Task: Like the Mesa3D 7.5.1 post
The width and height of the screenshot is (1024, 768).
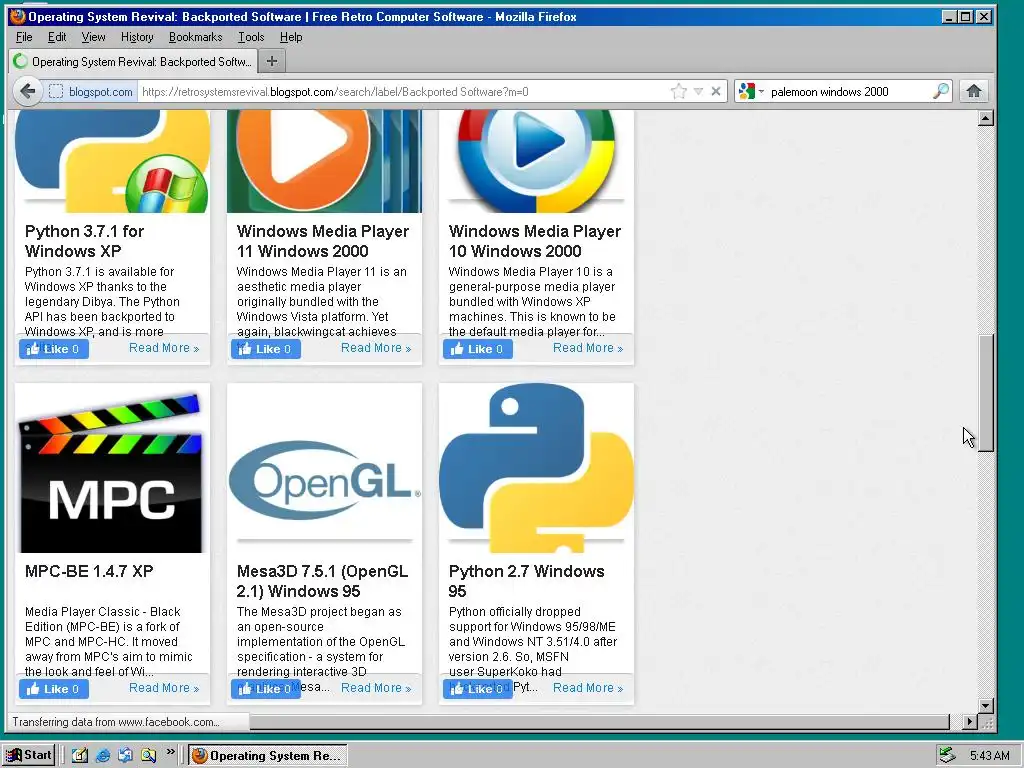Action: 266,689
